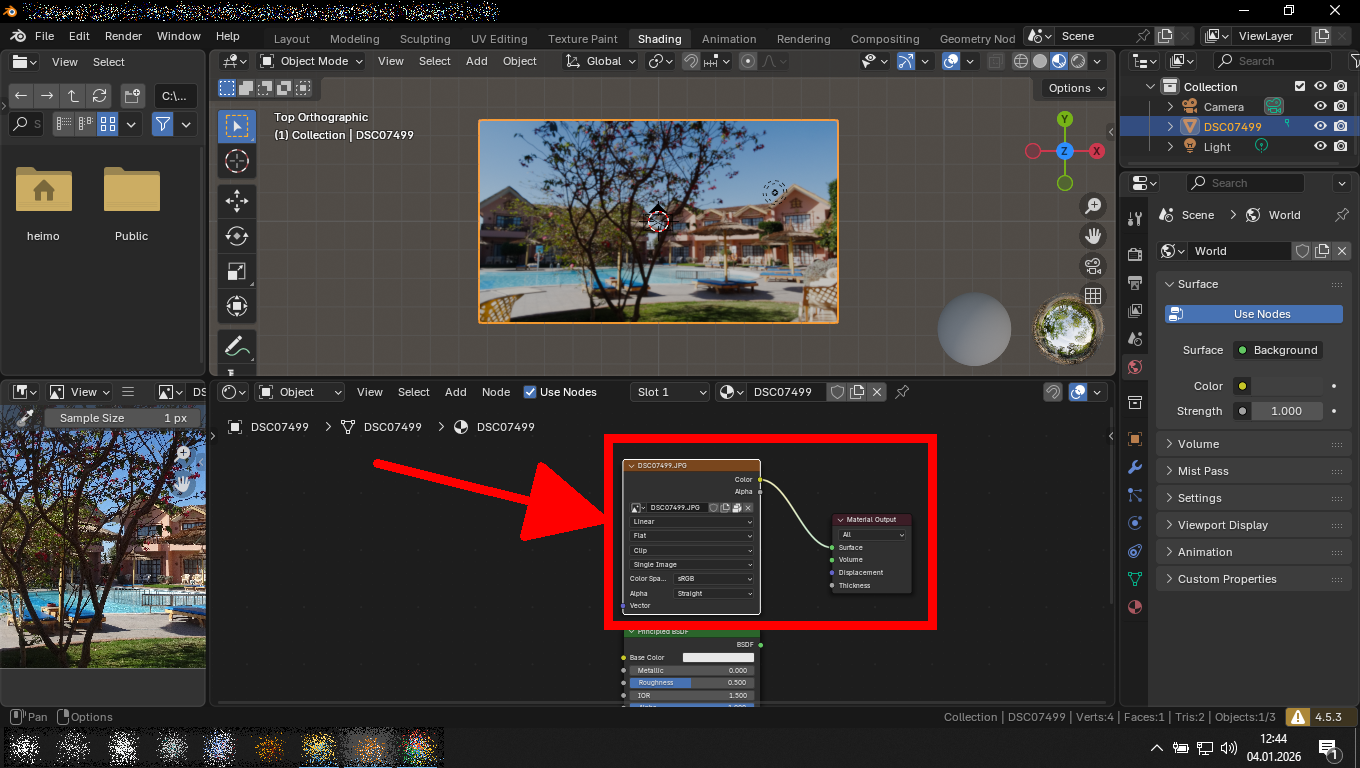Uncheck the Use Nodes checkbox in node editor

(x=530, y=392)
